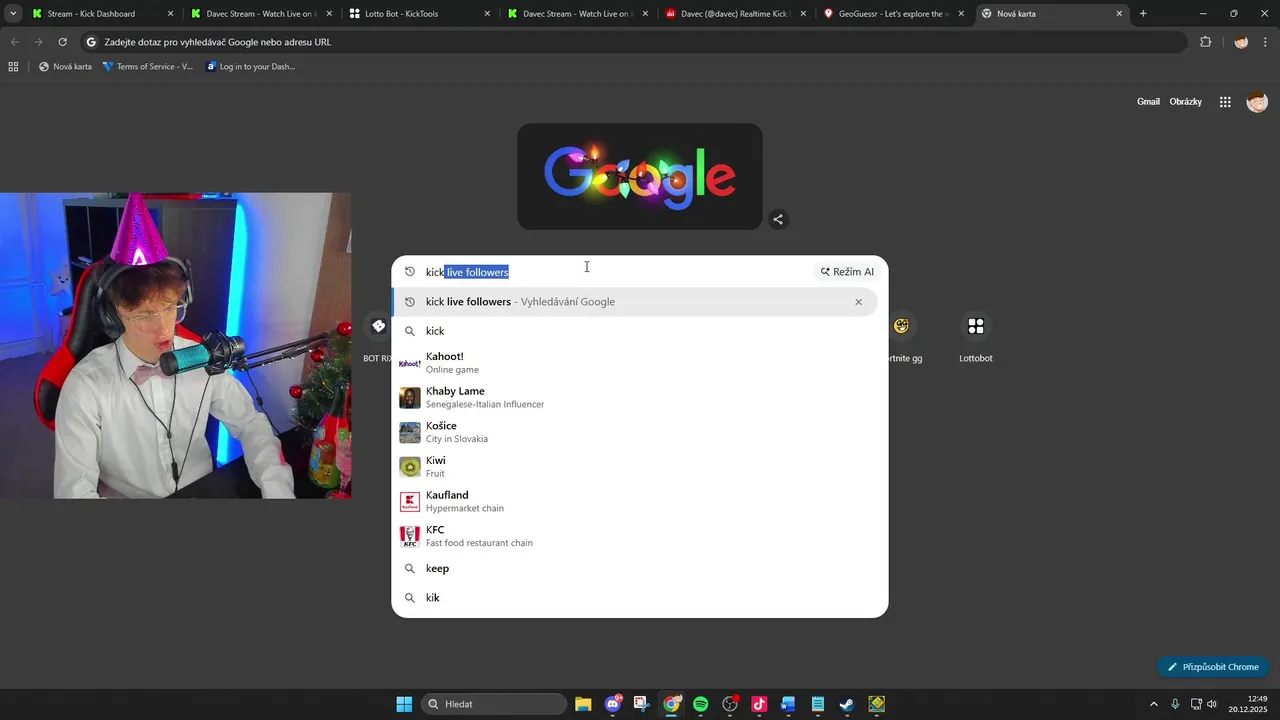Open 'Log in to your Dash...' bookmark

[250, 67]
